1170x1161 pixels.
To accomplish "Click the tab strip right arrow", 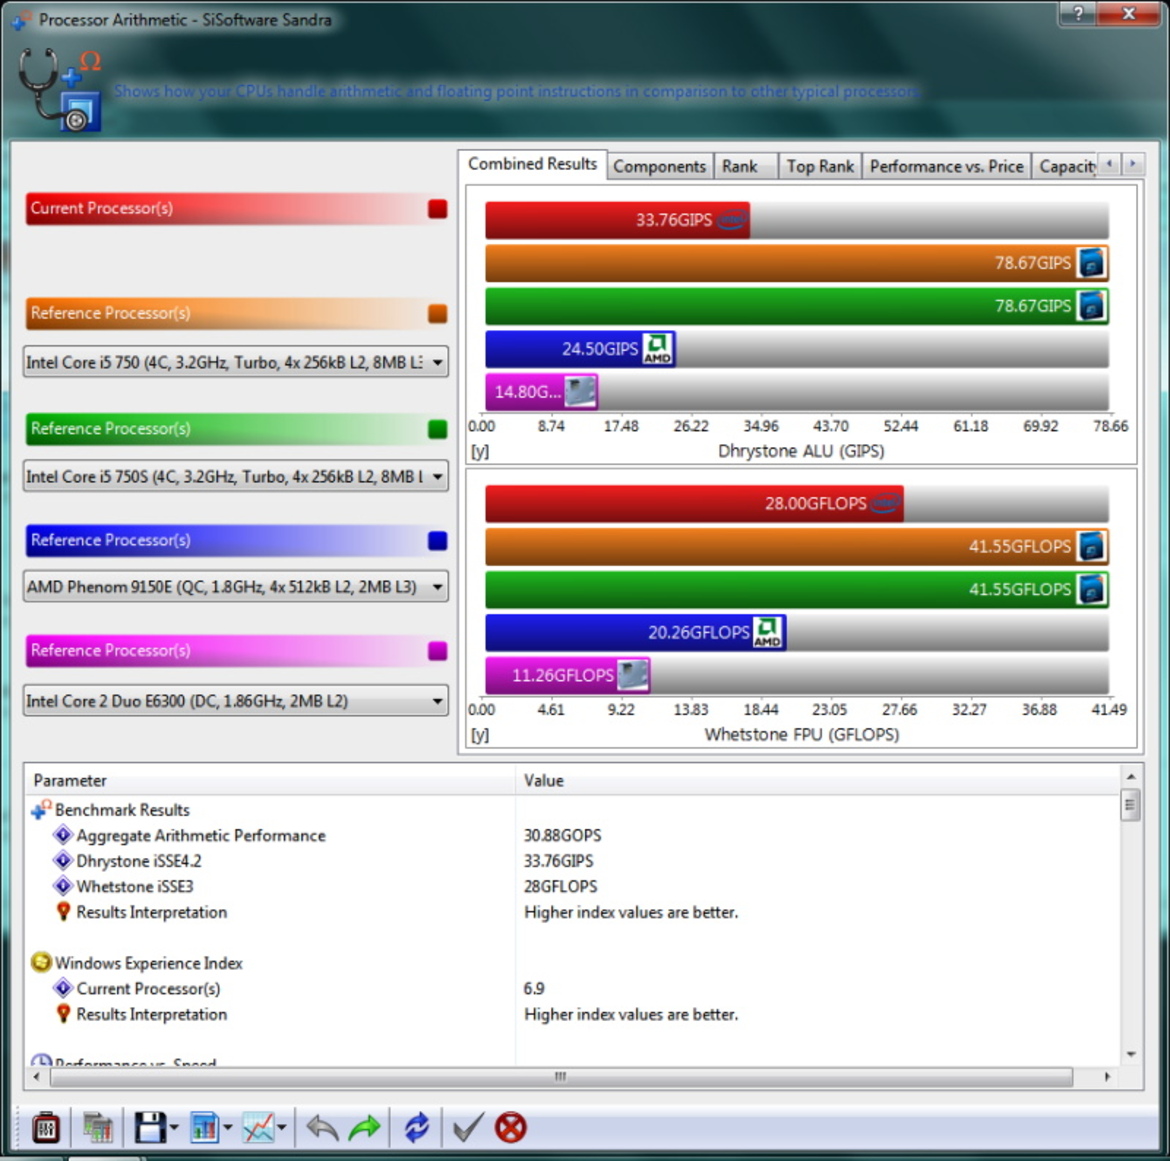I will (x=1133, y=163).
